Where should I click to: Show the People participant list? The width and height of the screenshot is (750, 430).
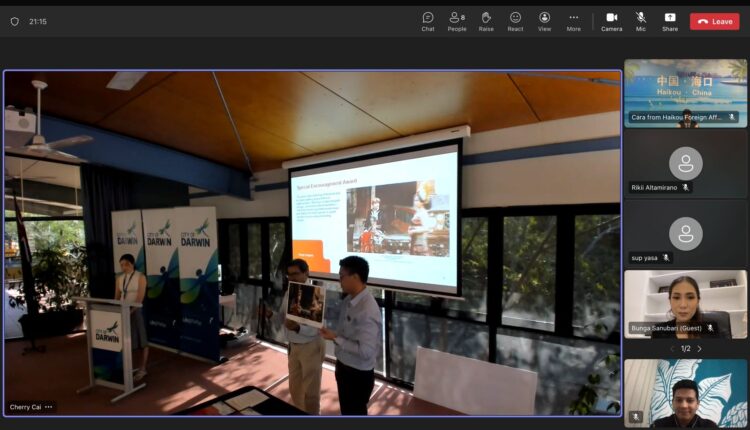(457, 21)
